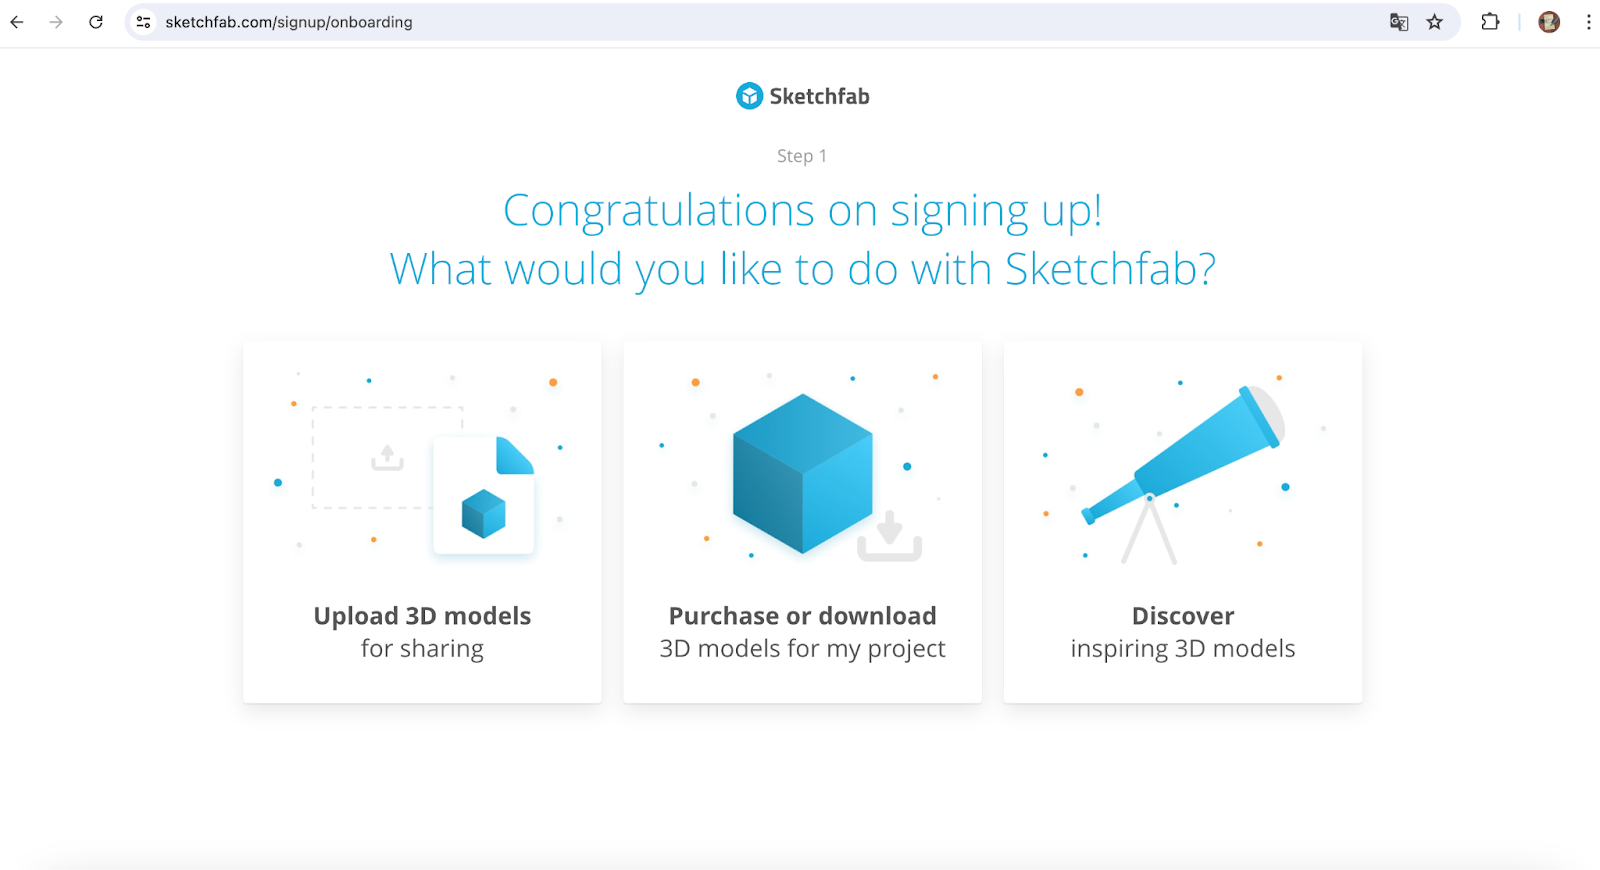Click the Google Translate icon
Screen dimensions: 1600x870
(x=1399, y=22)
